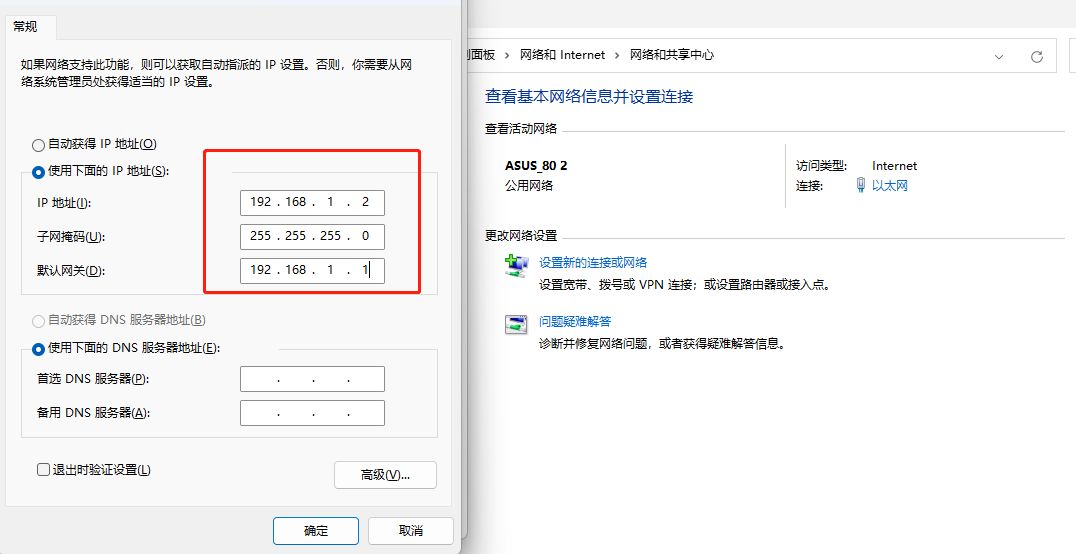Screen dimensions: 1076x554
Task: Select 使用下面的 DNS 服务器地址 option
Action: click(x=38, y=349)
